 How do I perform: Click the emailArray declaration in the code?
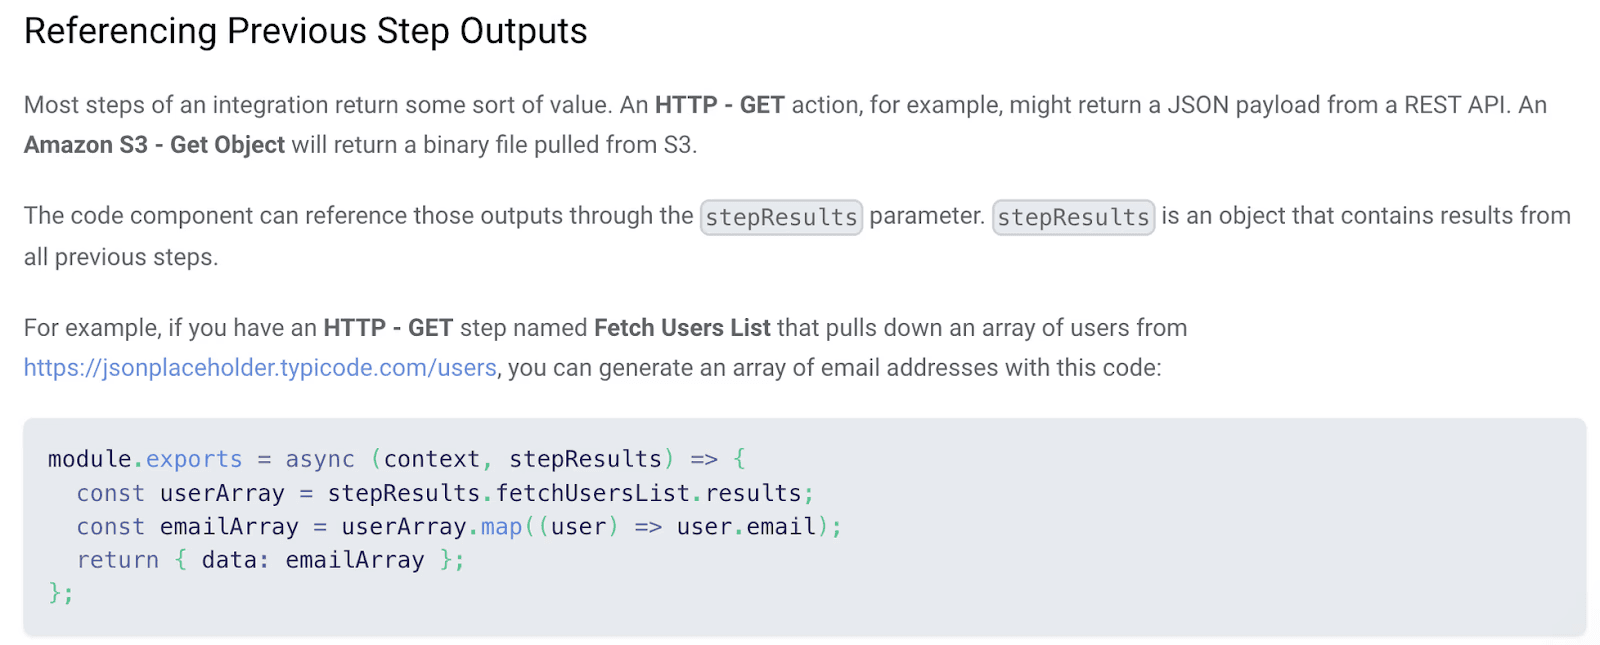[x=229, y=527]
